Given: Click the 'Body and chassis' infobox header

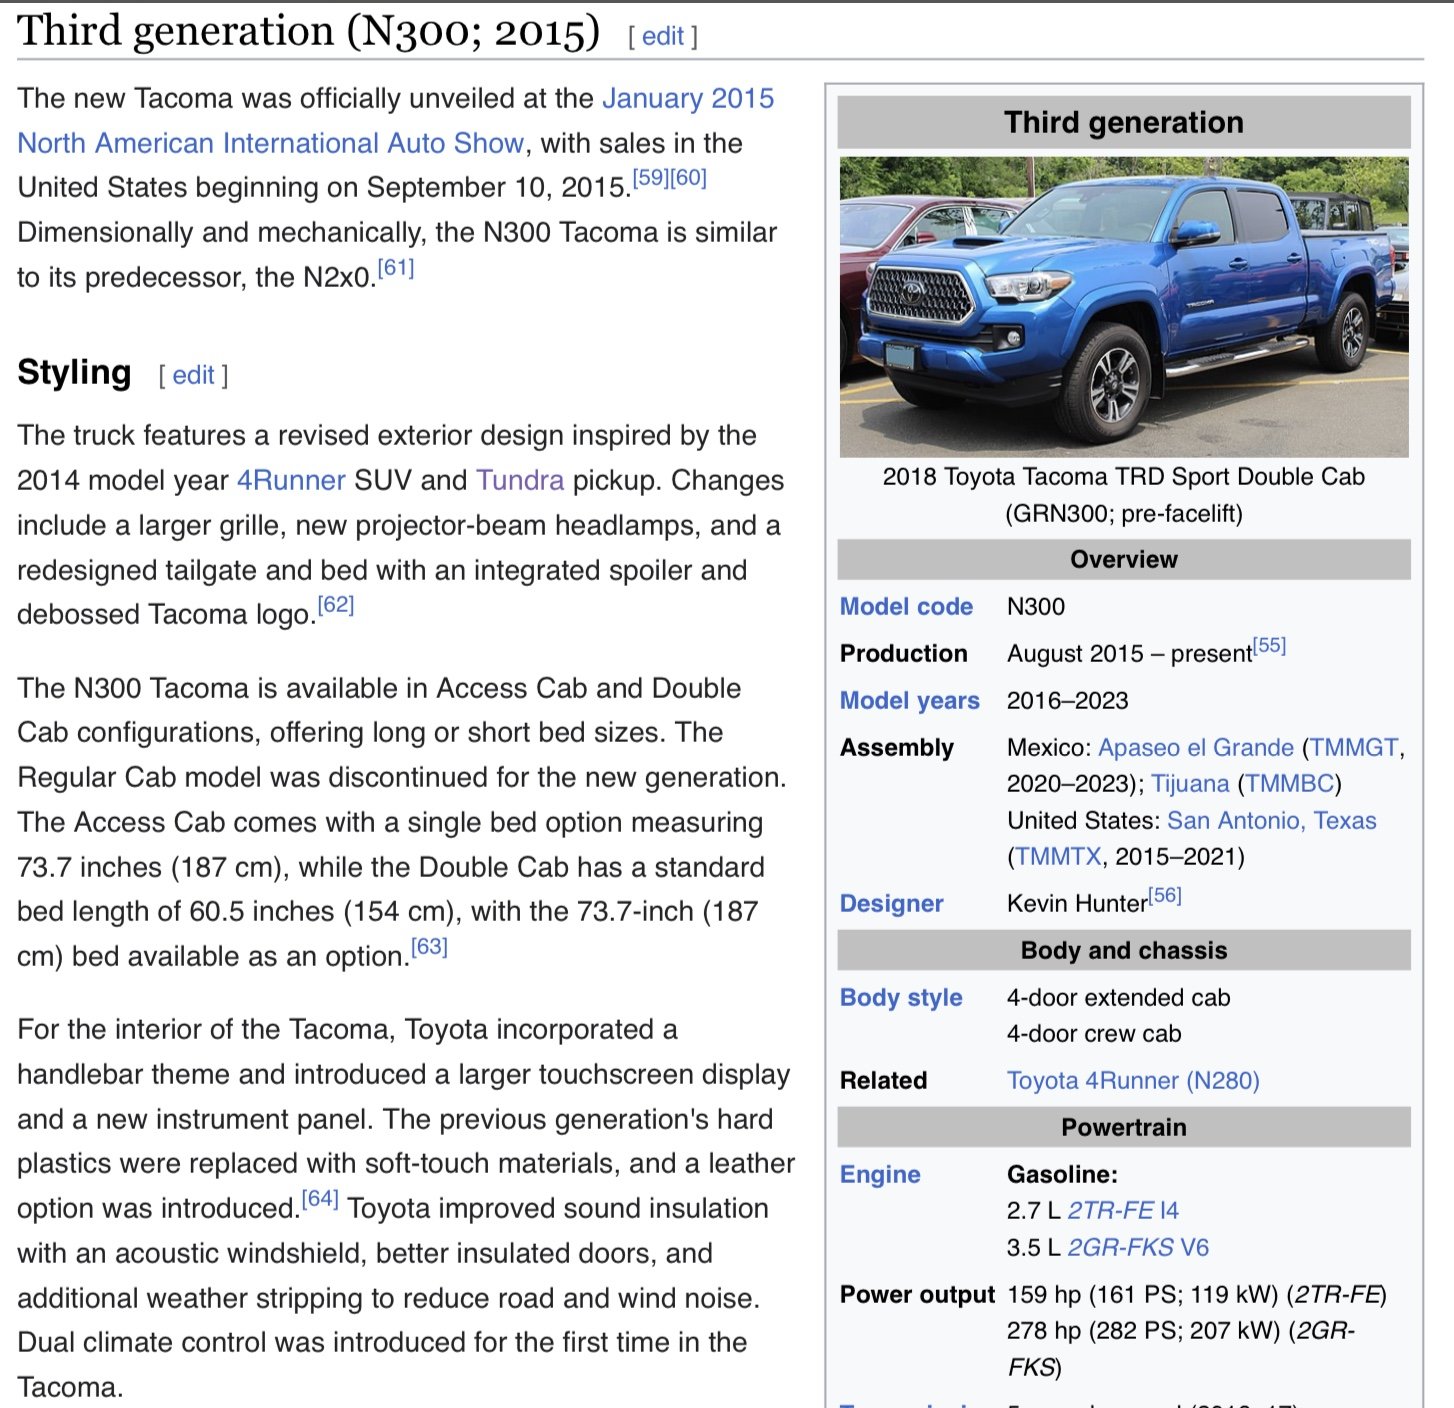Looking at the screenshot, I should pyautogui.click(x=1124, y=951).
